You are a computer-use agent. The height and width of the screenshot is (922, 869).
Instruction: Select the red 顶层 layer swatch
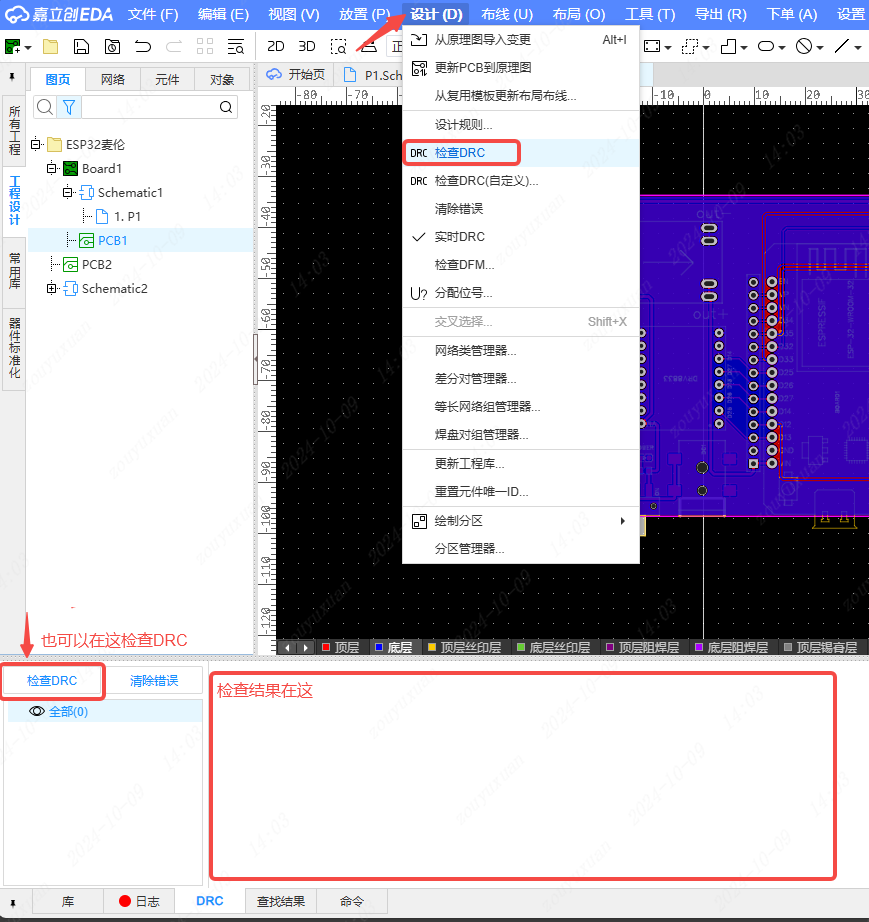[x=326, y=647]
